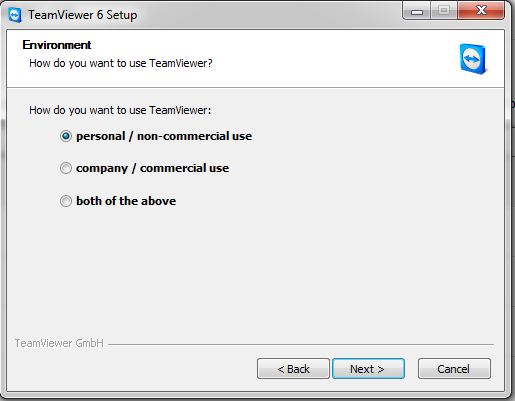This screenshot has width=515, height=401.
Task: Click the usage prompt label above the radio options
Action: (x=120, y=110)
